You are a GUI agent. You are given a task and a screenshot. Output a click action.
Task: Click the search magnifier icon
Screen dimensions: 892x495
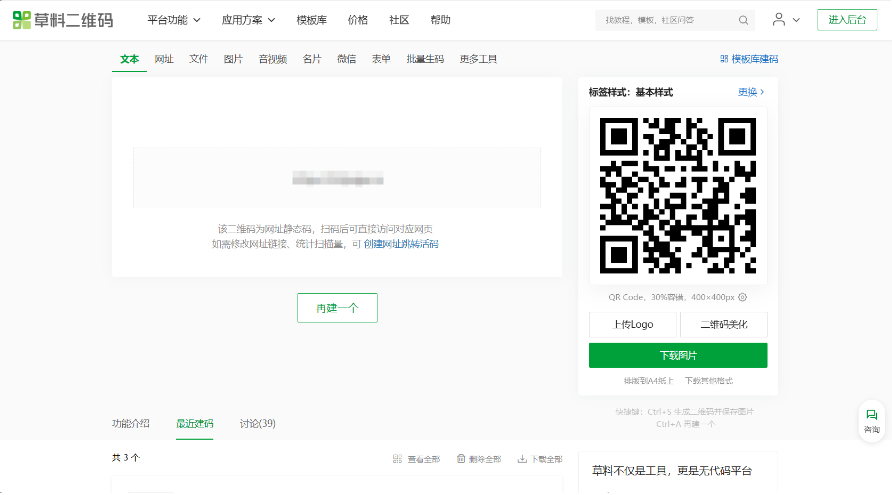tap(743, 20)
